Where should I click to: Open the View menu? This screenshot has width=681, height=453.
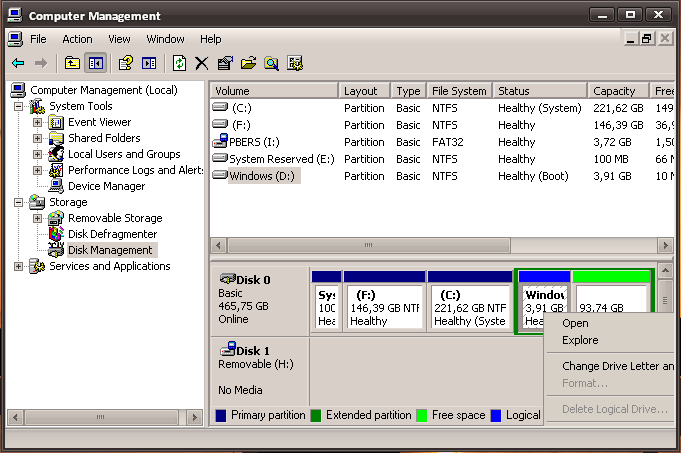tap(119, 39)
